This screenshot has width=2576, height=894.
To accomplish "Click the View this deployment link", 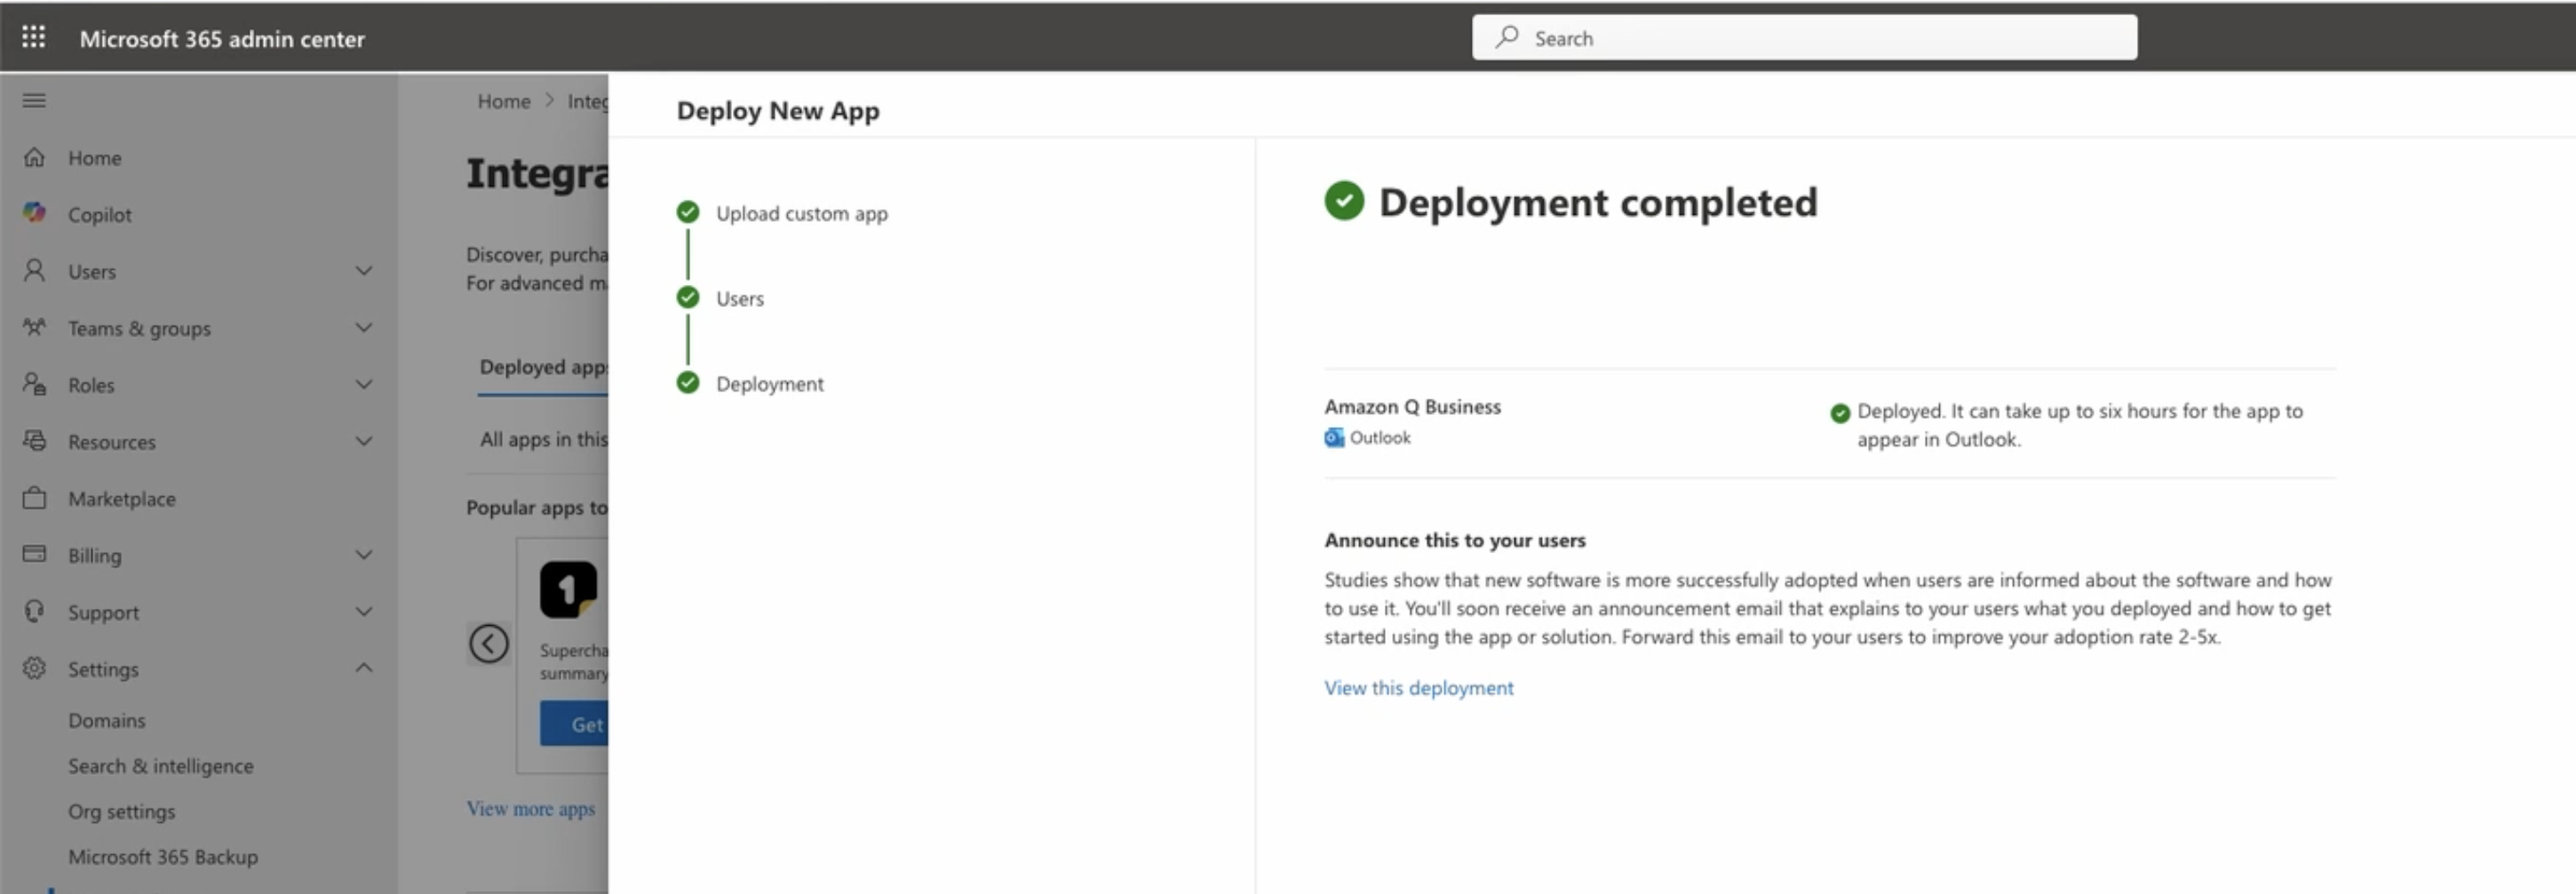I will [1418, 688].
